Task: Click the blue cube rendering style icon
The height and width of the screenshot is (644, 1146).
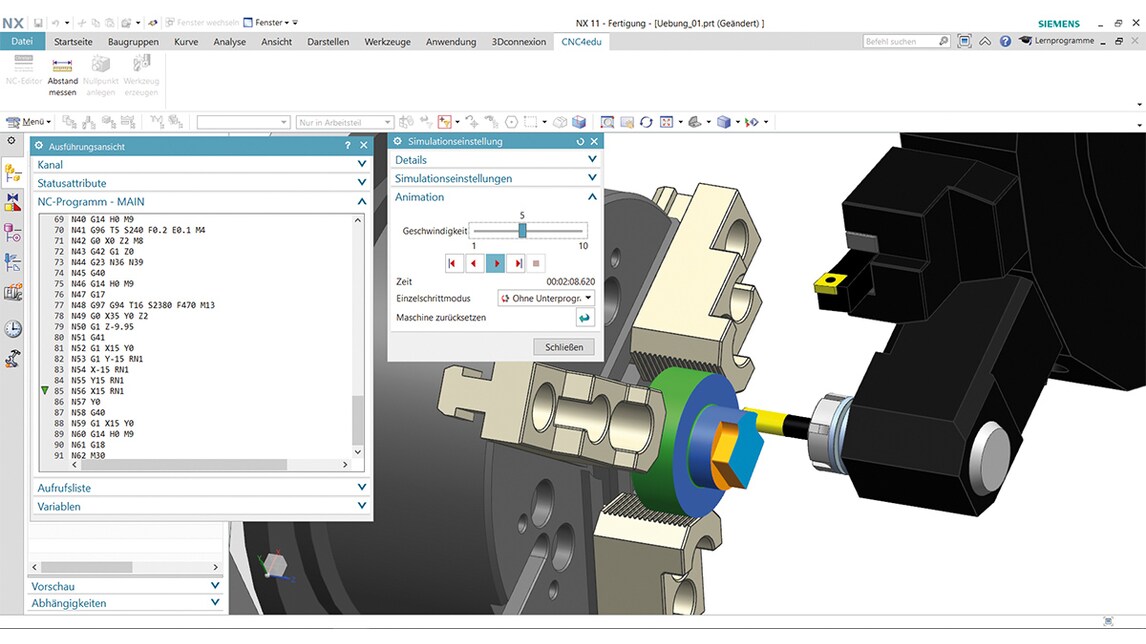Action: pos(724,122)
